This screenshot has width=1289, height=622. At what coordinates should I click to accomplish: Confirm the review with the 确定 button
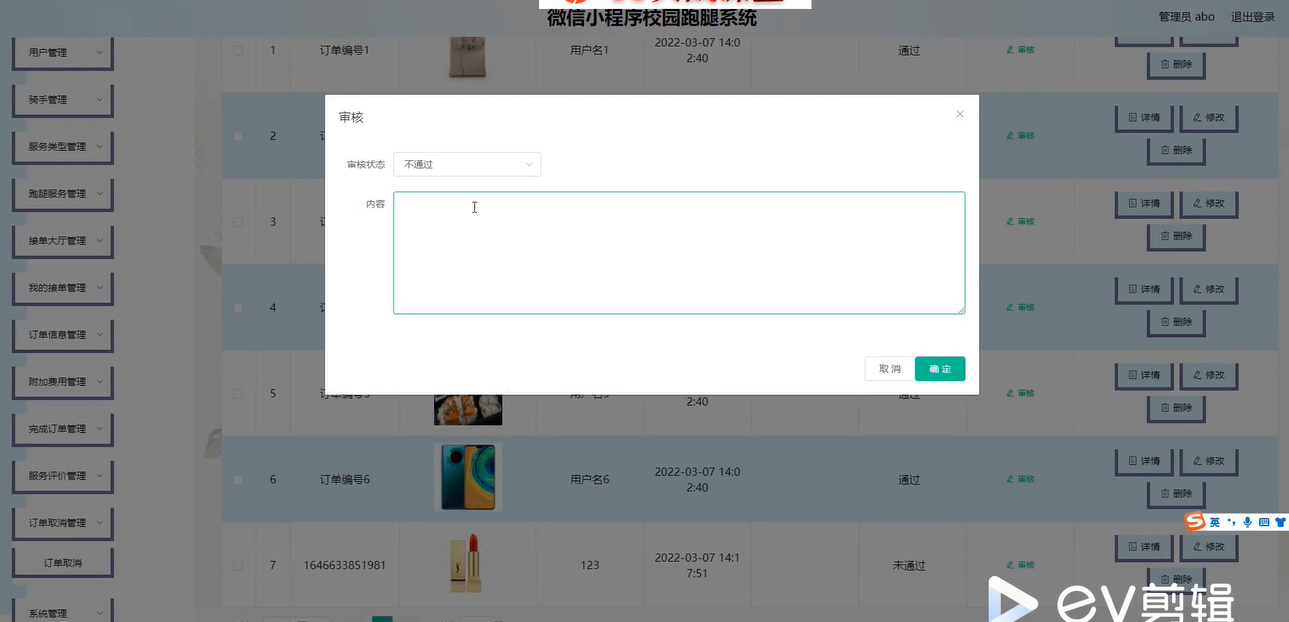click(x=940, y=369)
